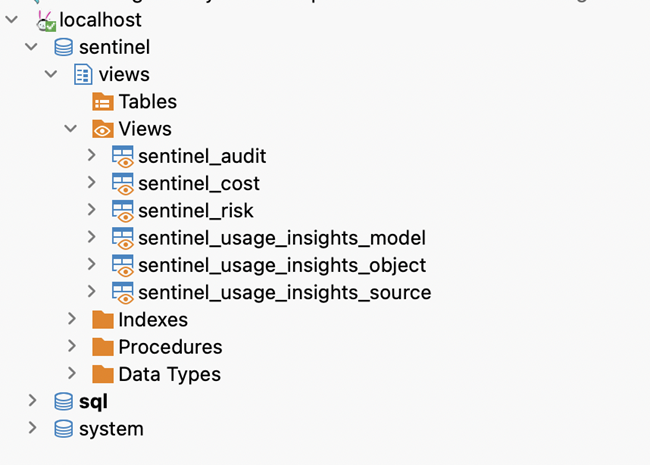Collapse the Views folder chevron
650x465 pixels.
pos(71,129)
